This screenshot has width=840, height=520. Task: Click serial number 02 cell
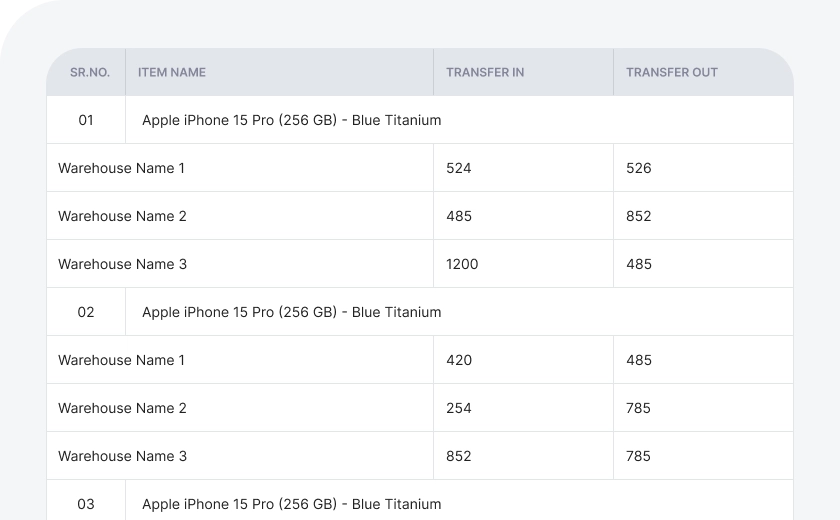86,312
